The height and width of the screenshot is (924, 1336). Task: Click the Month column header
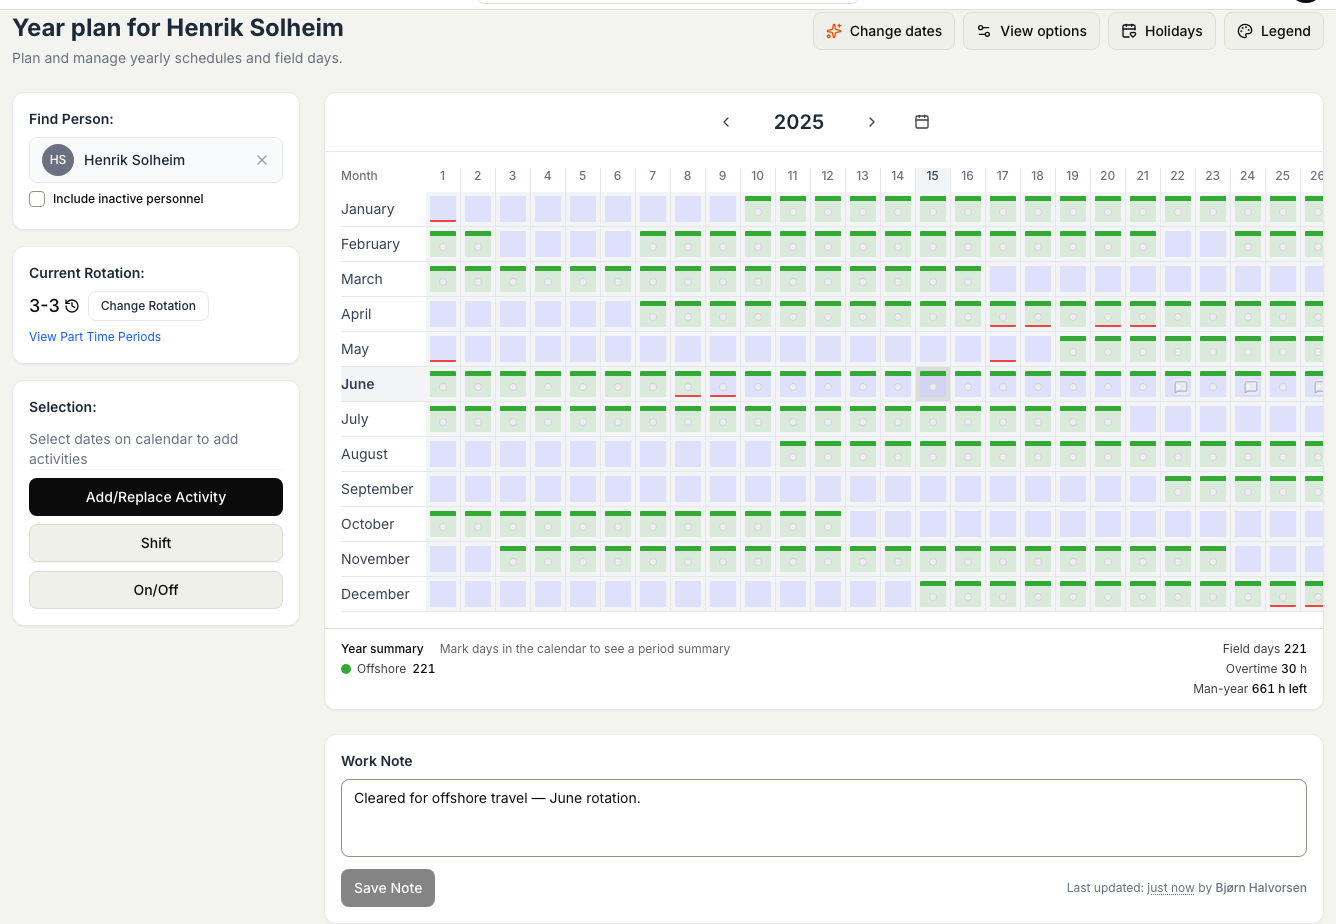coord(359,176)
